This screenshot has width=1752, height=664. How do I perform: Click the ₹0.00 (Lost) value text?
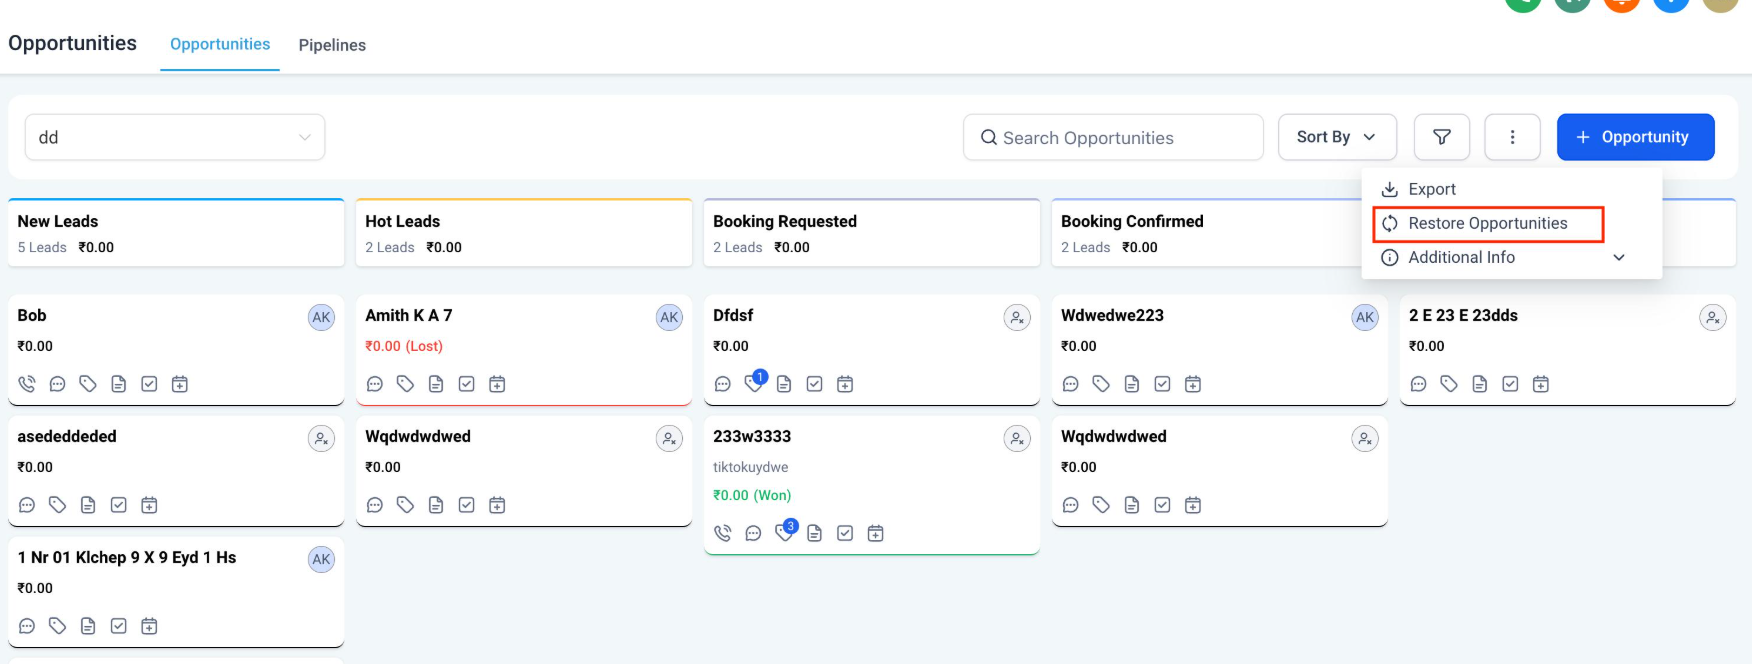click(404, 346)
